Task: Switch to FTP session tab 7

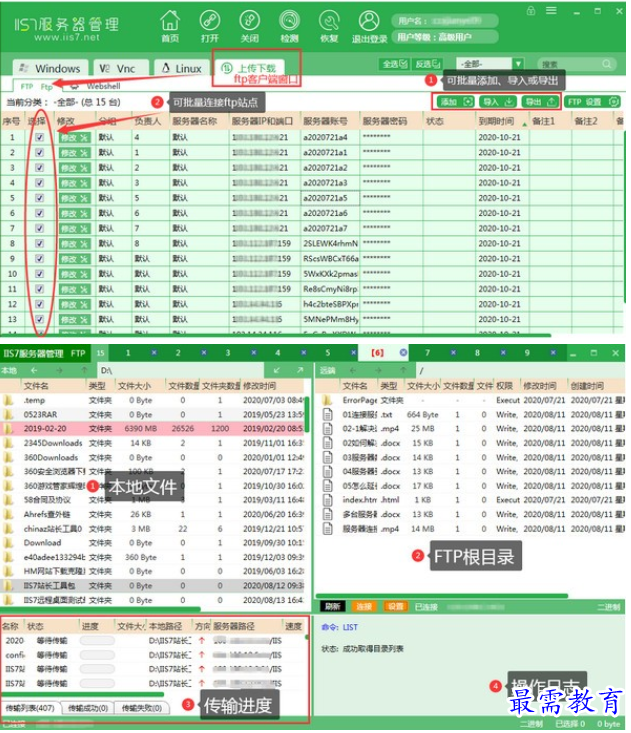Action: coord(427,352)
